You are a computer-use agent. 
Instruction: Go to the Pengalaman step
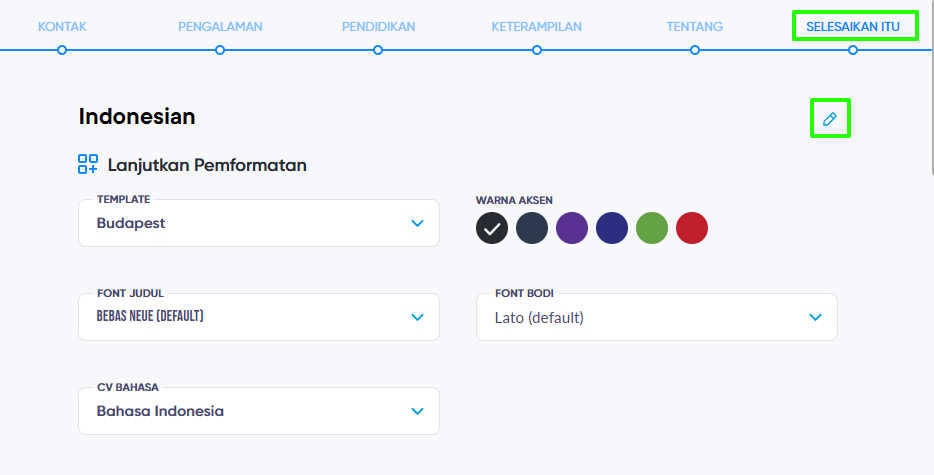(x=220, y=27)
